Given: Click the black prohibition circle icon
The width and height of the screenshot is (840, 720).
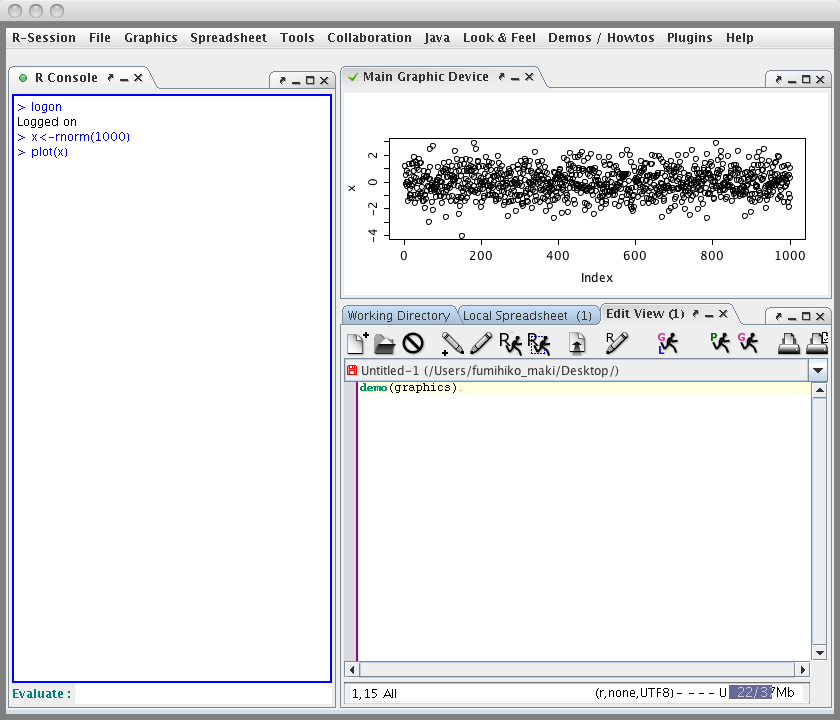Looking at the screenshot, I should click(x=413, y=344).
